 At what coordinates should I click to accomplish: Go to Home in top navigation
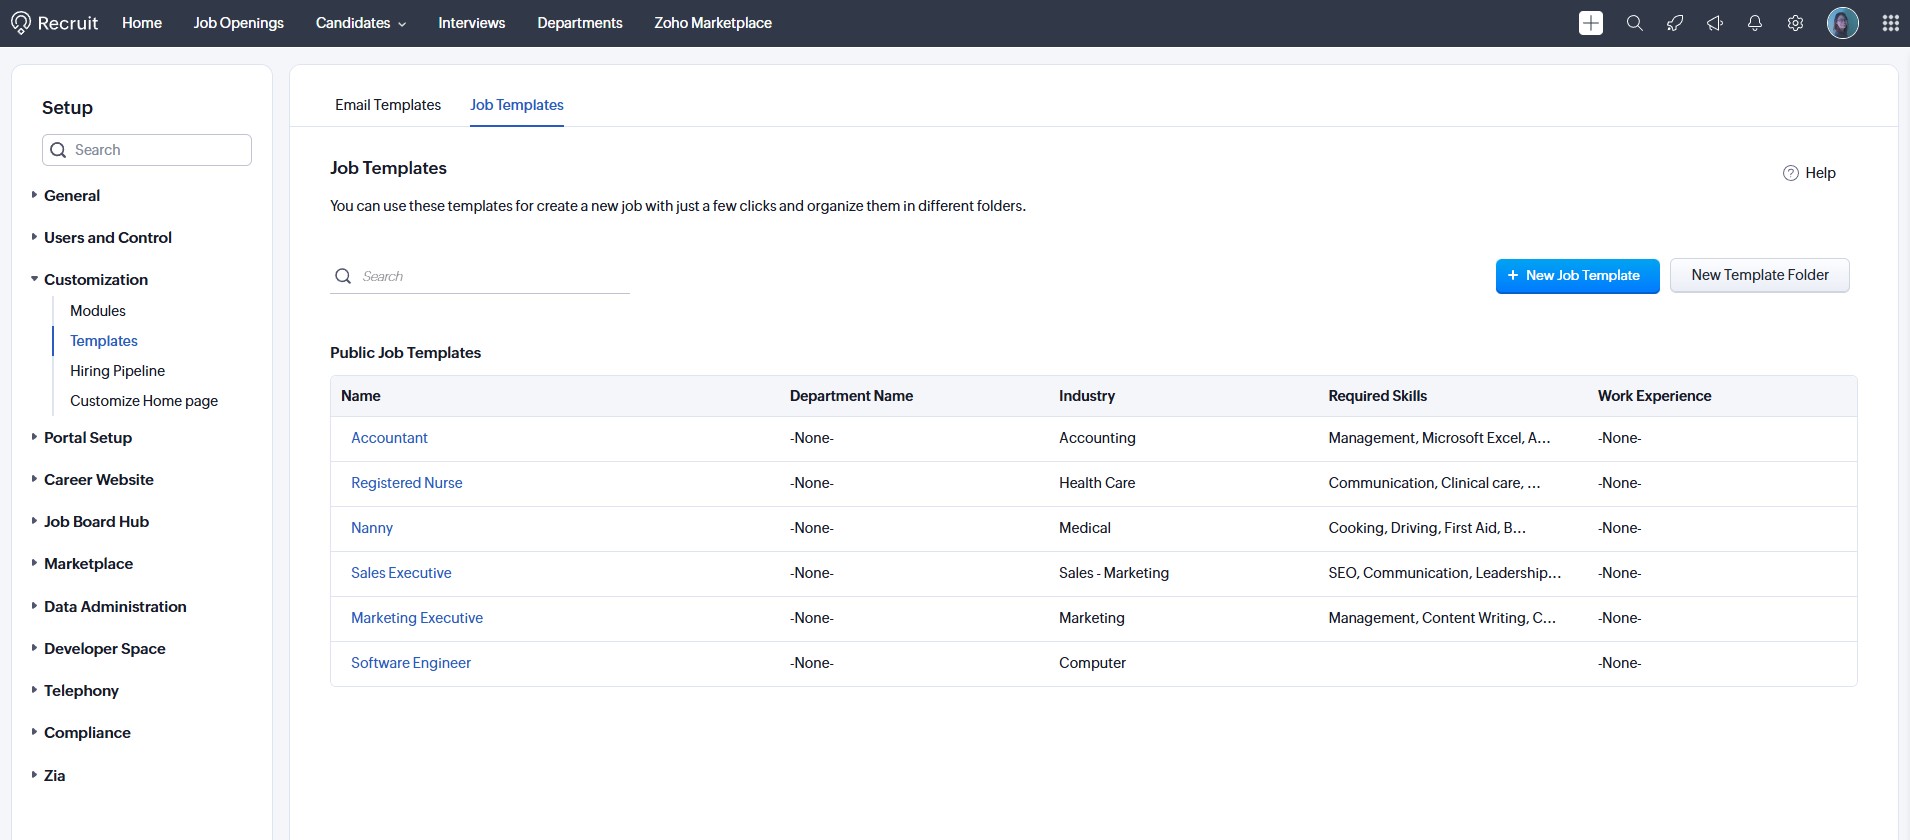click(x=142, y=23)
